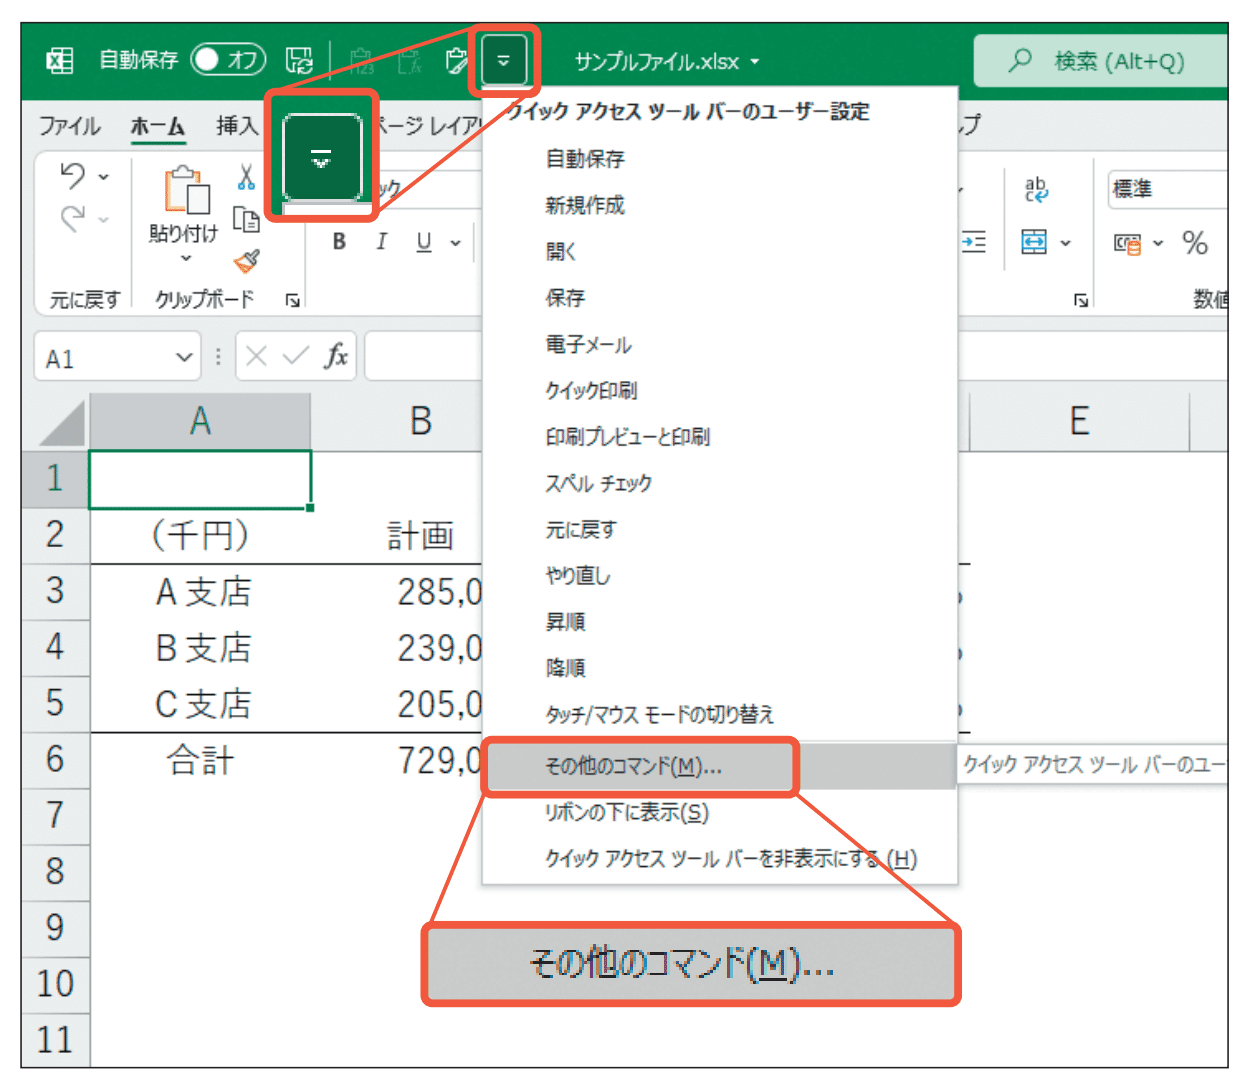This screenshot has width=1250, height=1091.
Task: Open the Underline dropdown arrow
Action: tap(453, 242)
